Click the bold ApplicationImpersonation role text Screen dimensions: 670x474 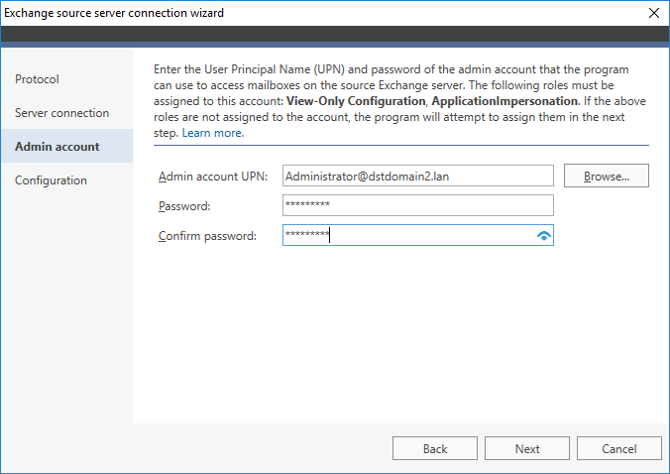[x=506, y=102]
